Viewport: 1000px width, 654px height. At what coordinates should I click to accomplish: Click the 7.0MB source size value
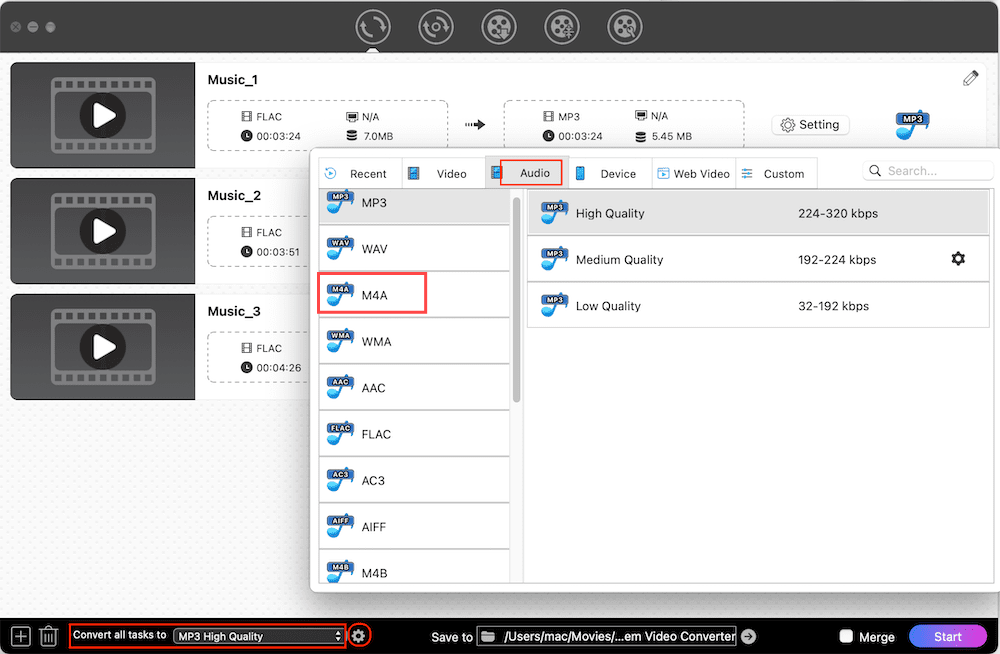click(378, 136)
